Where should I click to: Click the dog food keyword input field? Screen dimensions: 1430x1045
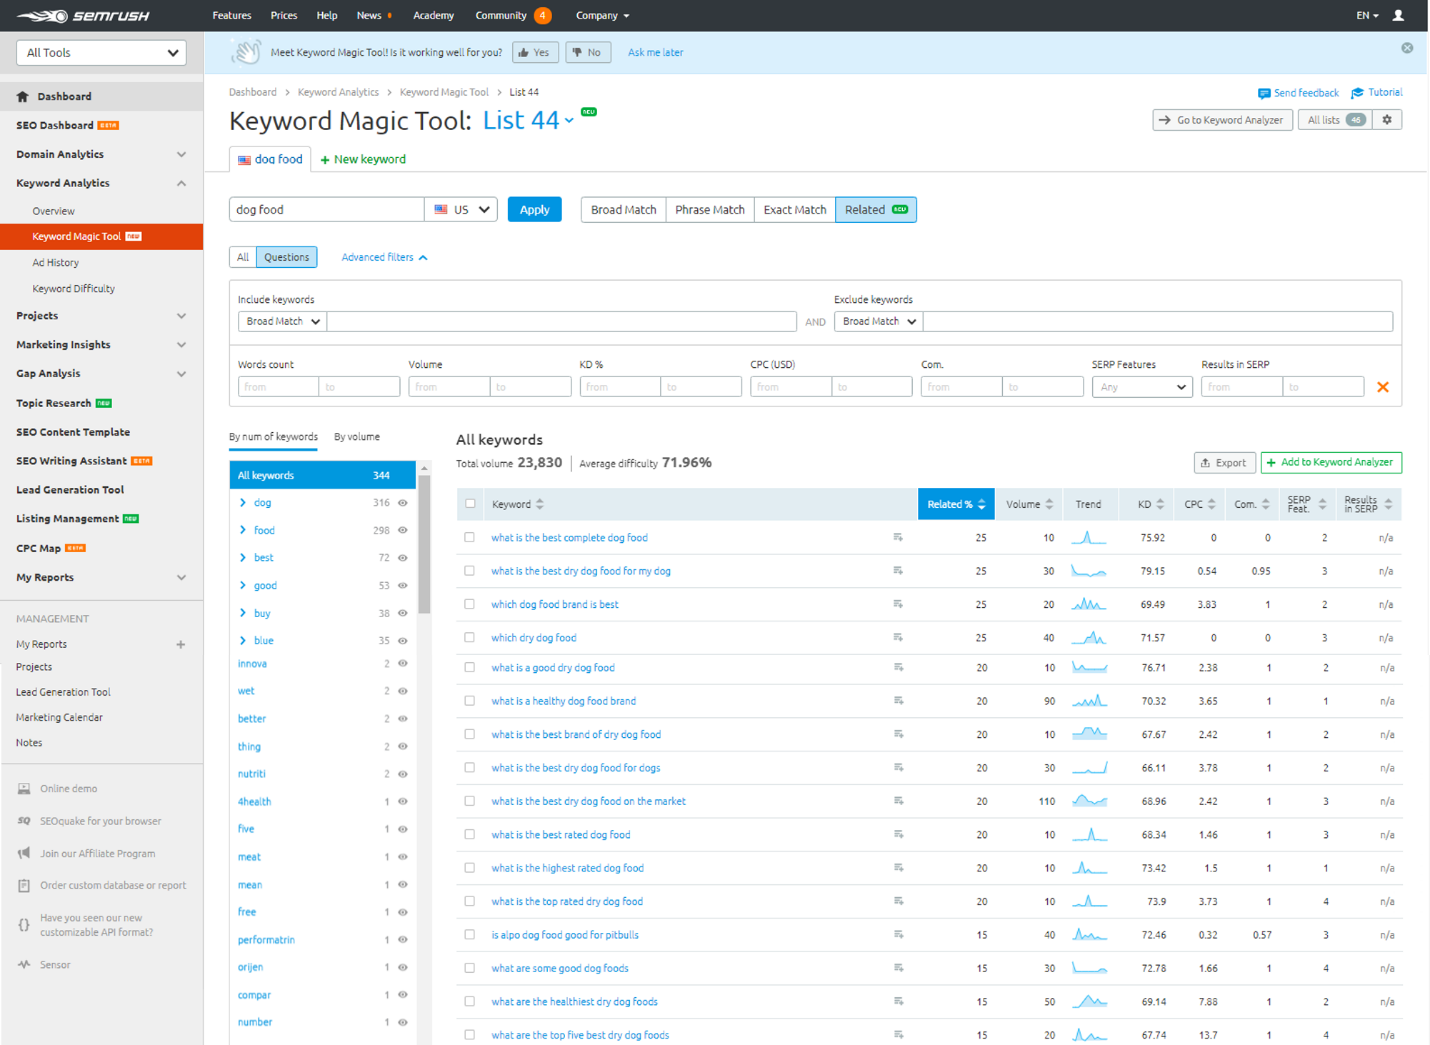point(326,210)
